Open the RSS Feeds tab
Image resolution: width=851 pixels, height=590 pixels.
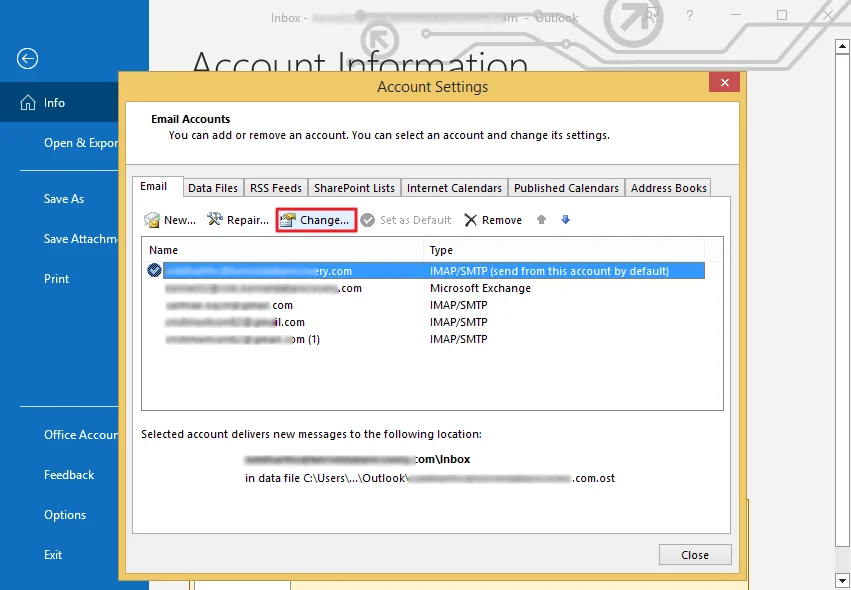pyautogui.click(x=275, y=188)
